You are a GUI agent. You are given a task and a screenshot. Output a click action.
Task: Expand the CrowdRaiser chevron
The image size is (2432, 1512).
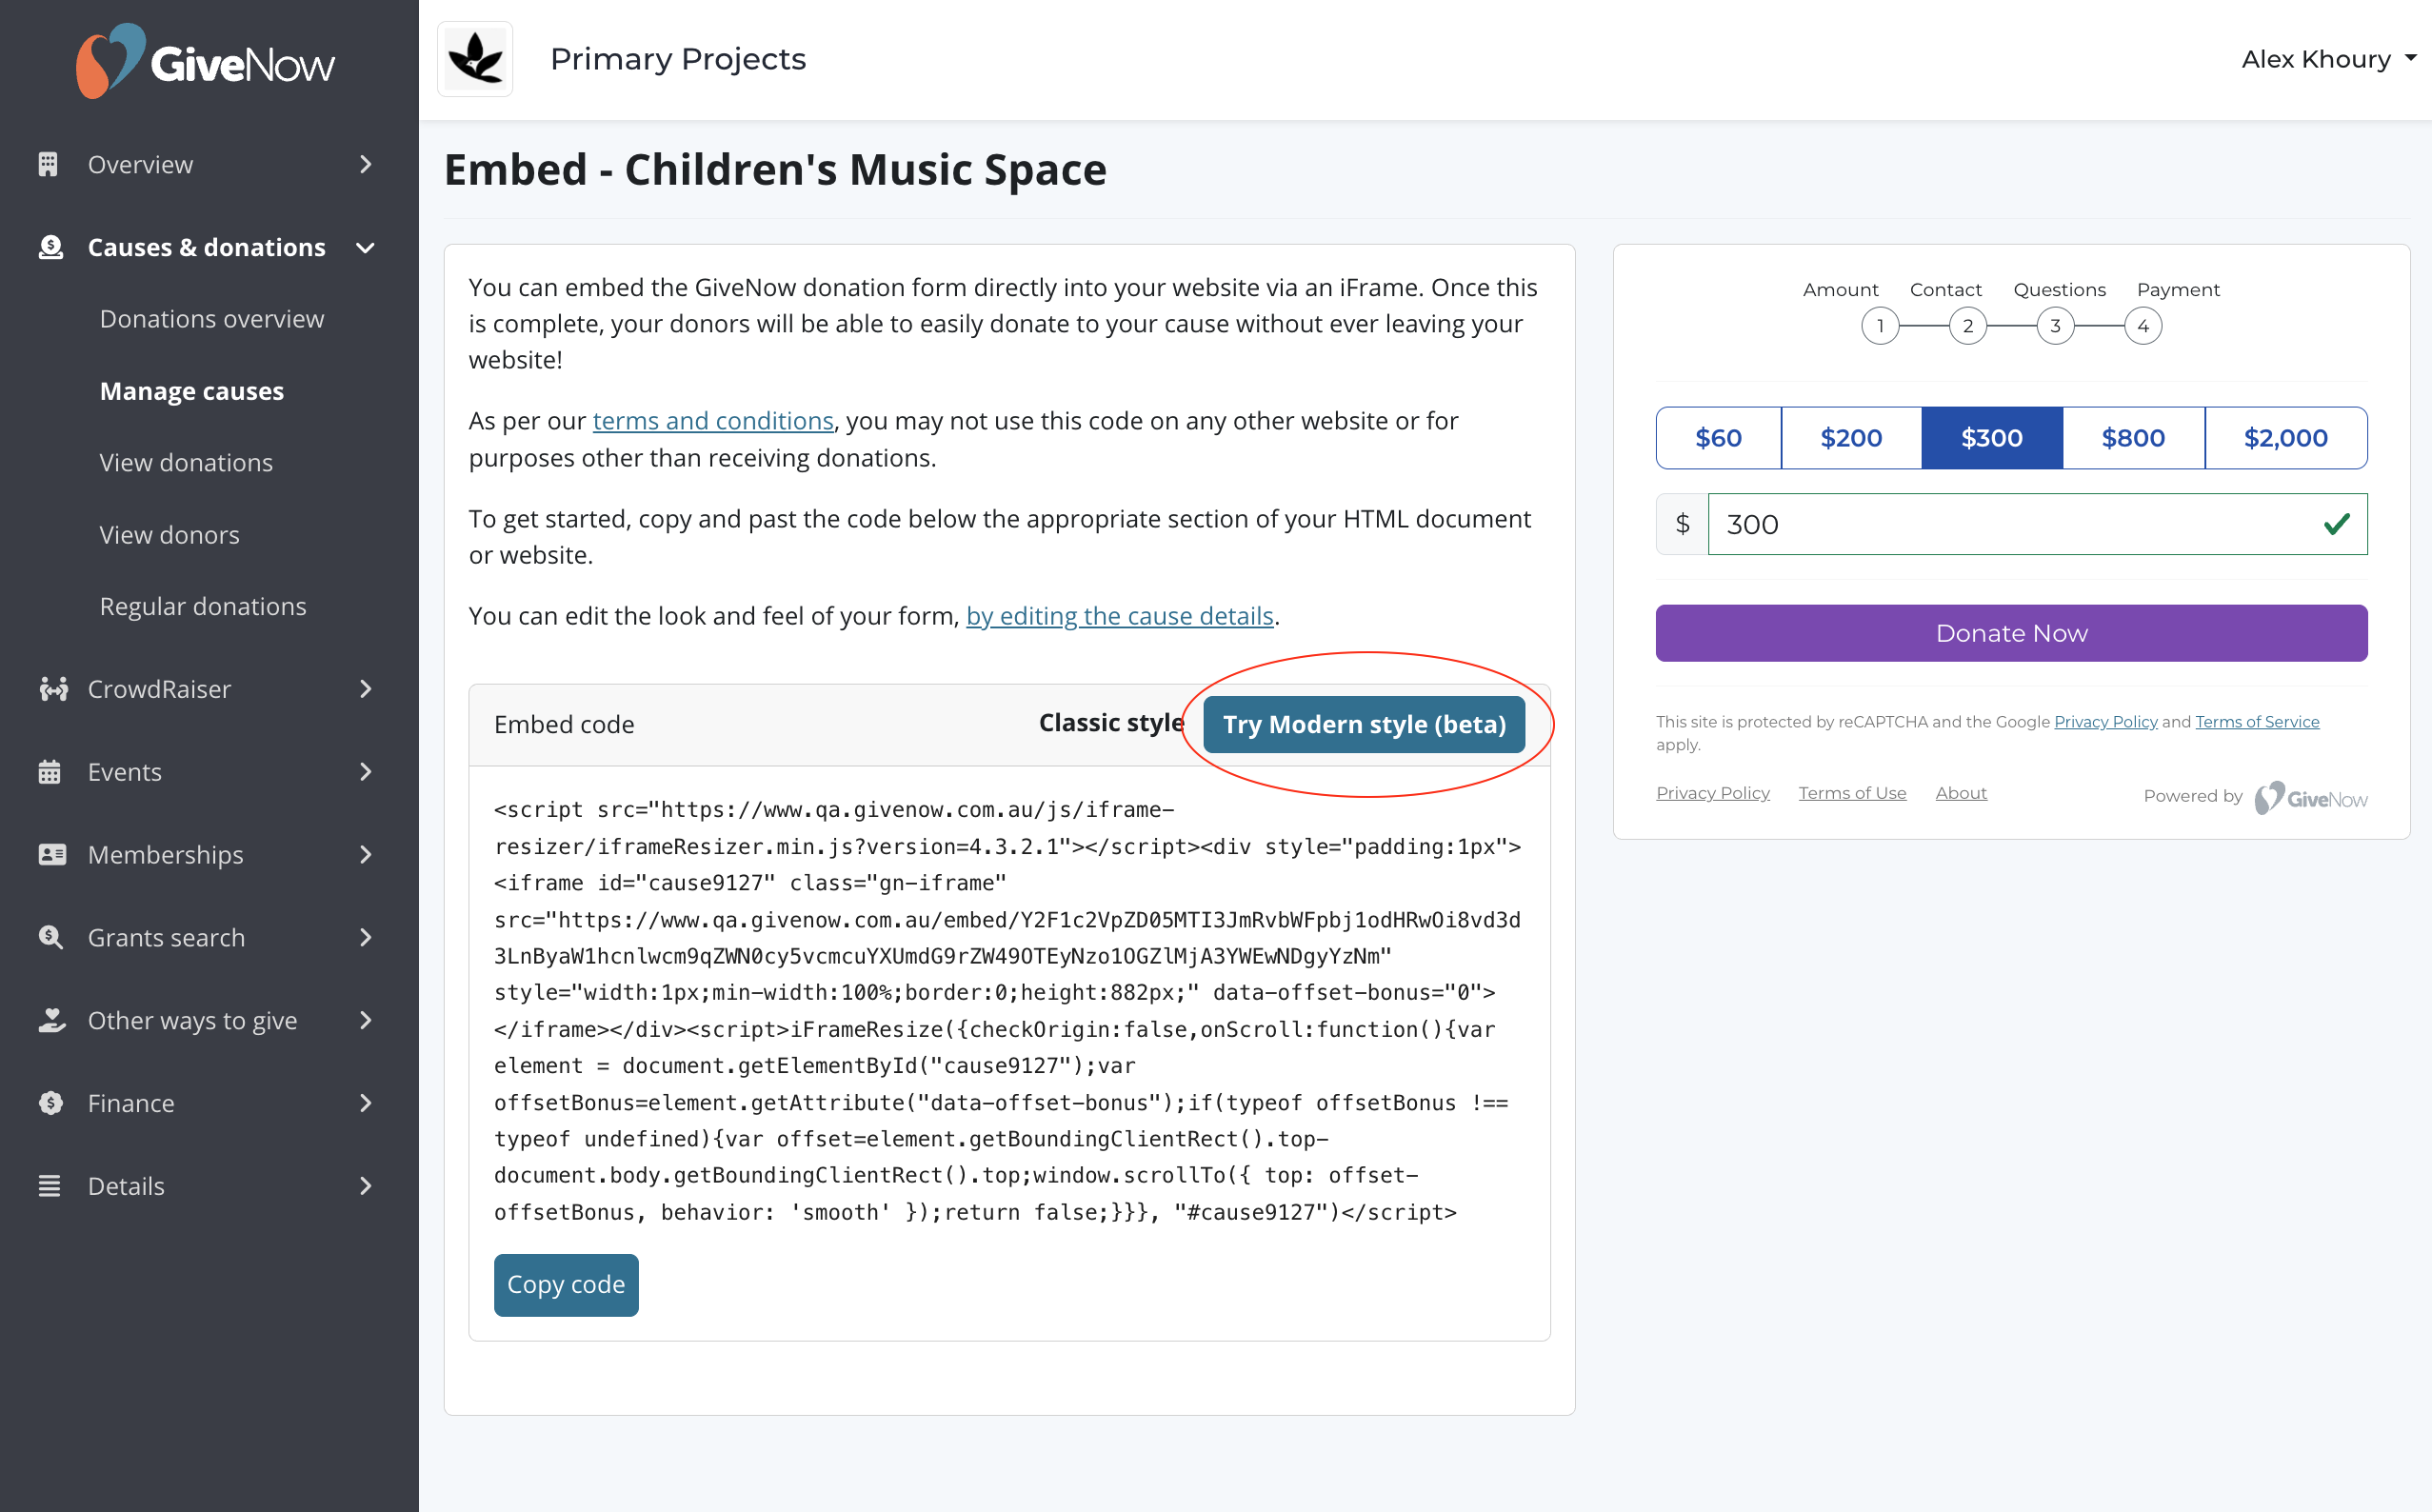point(366,689)
